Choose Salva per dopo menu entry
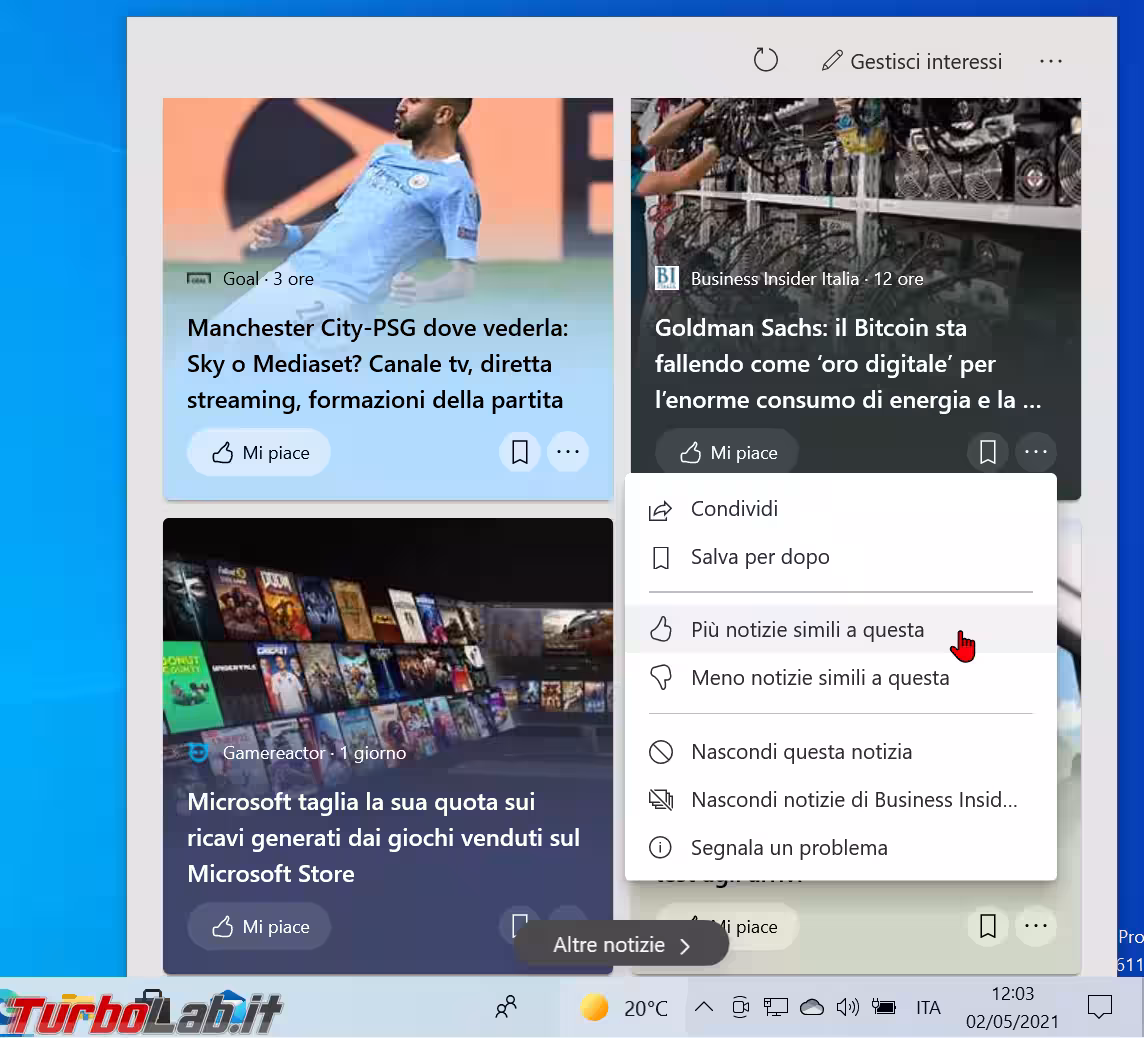Viewport: 1144px width, 1038px height. pyautogui.click(x=759, y=557)
